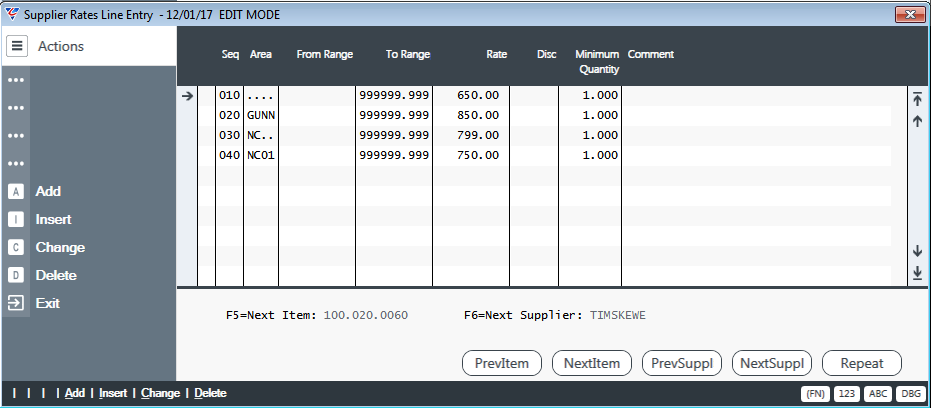
Task: Select the PrevSuppl button
Action: pyautogui.click(x=682, y=363)
